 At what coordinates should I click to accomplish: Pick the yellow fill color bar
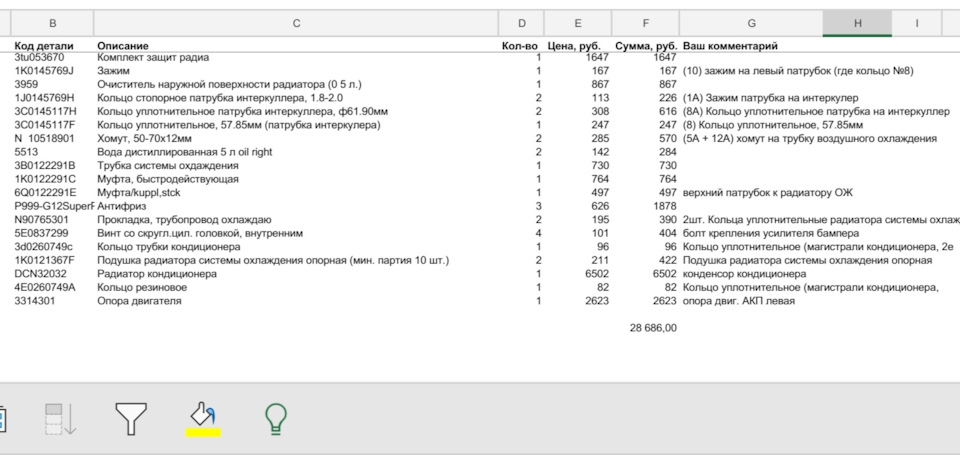pos(203,432)
